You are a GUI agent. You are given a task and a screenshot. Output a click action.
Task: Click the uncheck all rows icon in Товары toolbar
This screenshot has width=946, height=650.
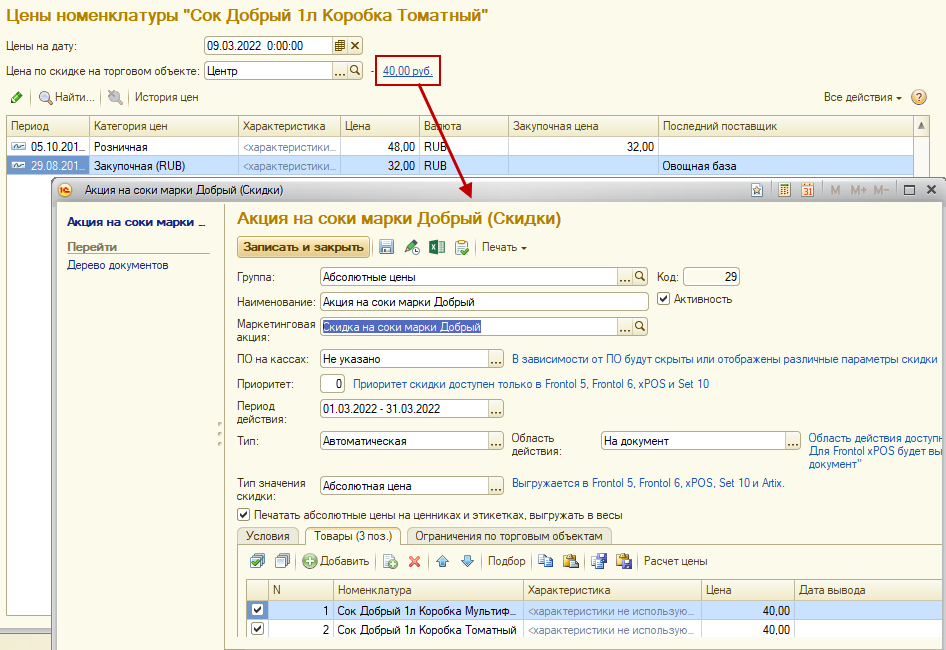tap(282, 561)
